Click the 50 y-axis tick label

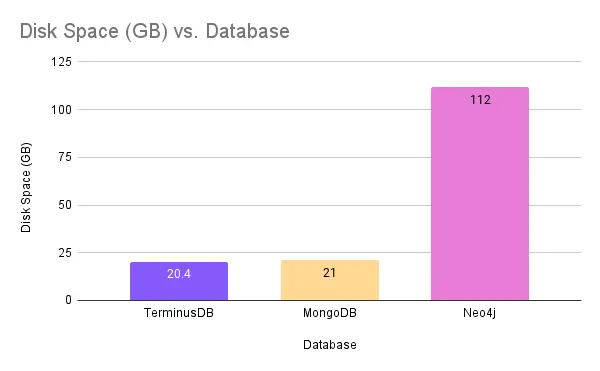[65, 205]
